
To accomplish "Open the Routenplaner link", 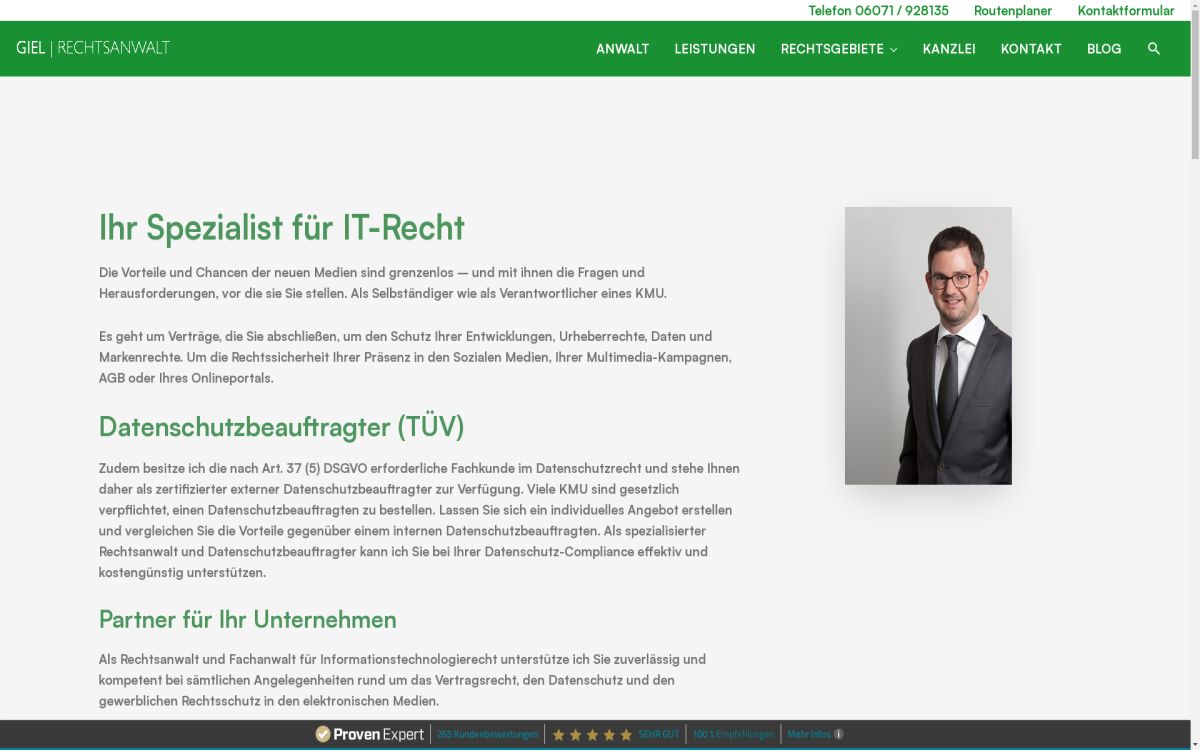I will 1013,11.
